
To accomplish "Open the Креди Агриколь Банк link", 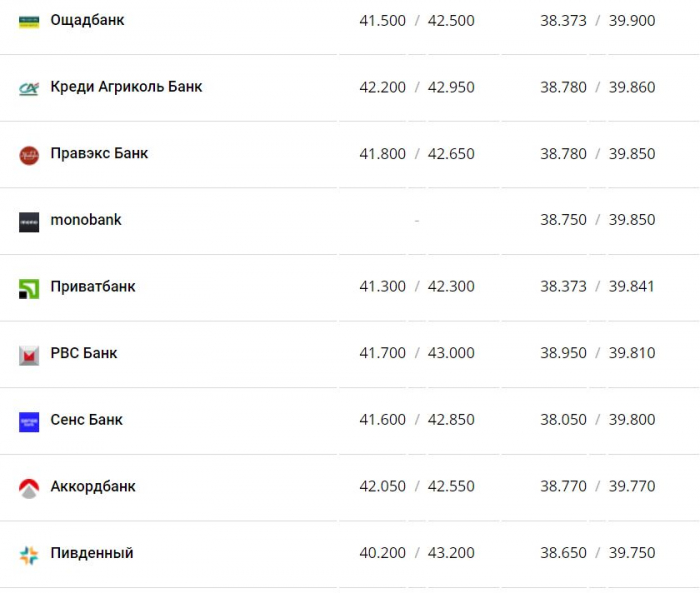I will 126,87.
